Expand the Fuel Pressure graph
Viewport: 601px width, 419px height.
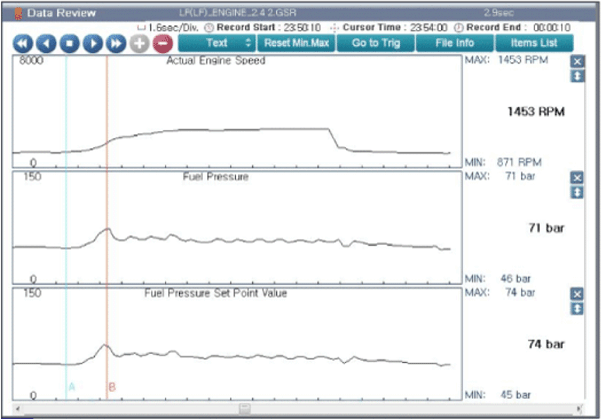(x=577, y=192)
